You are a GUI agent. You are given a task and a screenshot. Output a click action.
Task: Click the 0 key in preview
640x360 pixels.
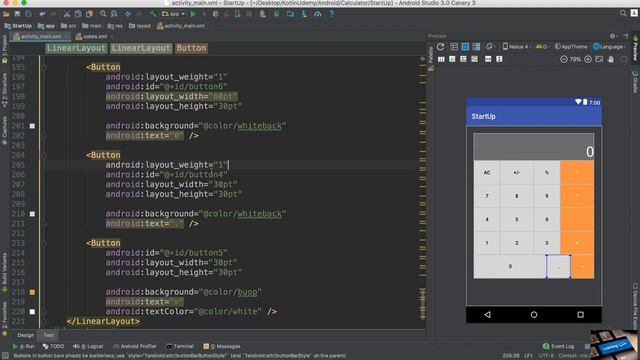point(510,267)
